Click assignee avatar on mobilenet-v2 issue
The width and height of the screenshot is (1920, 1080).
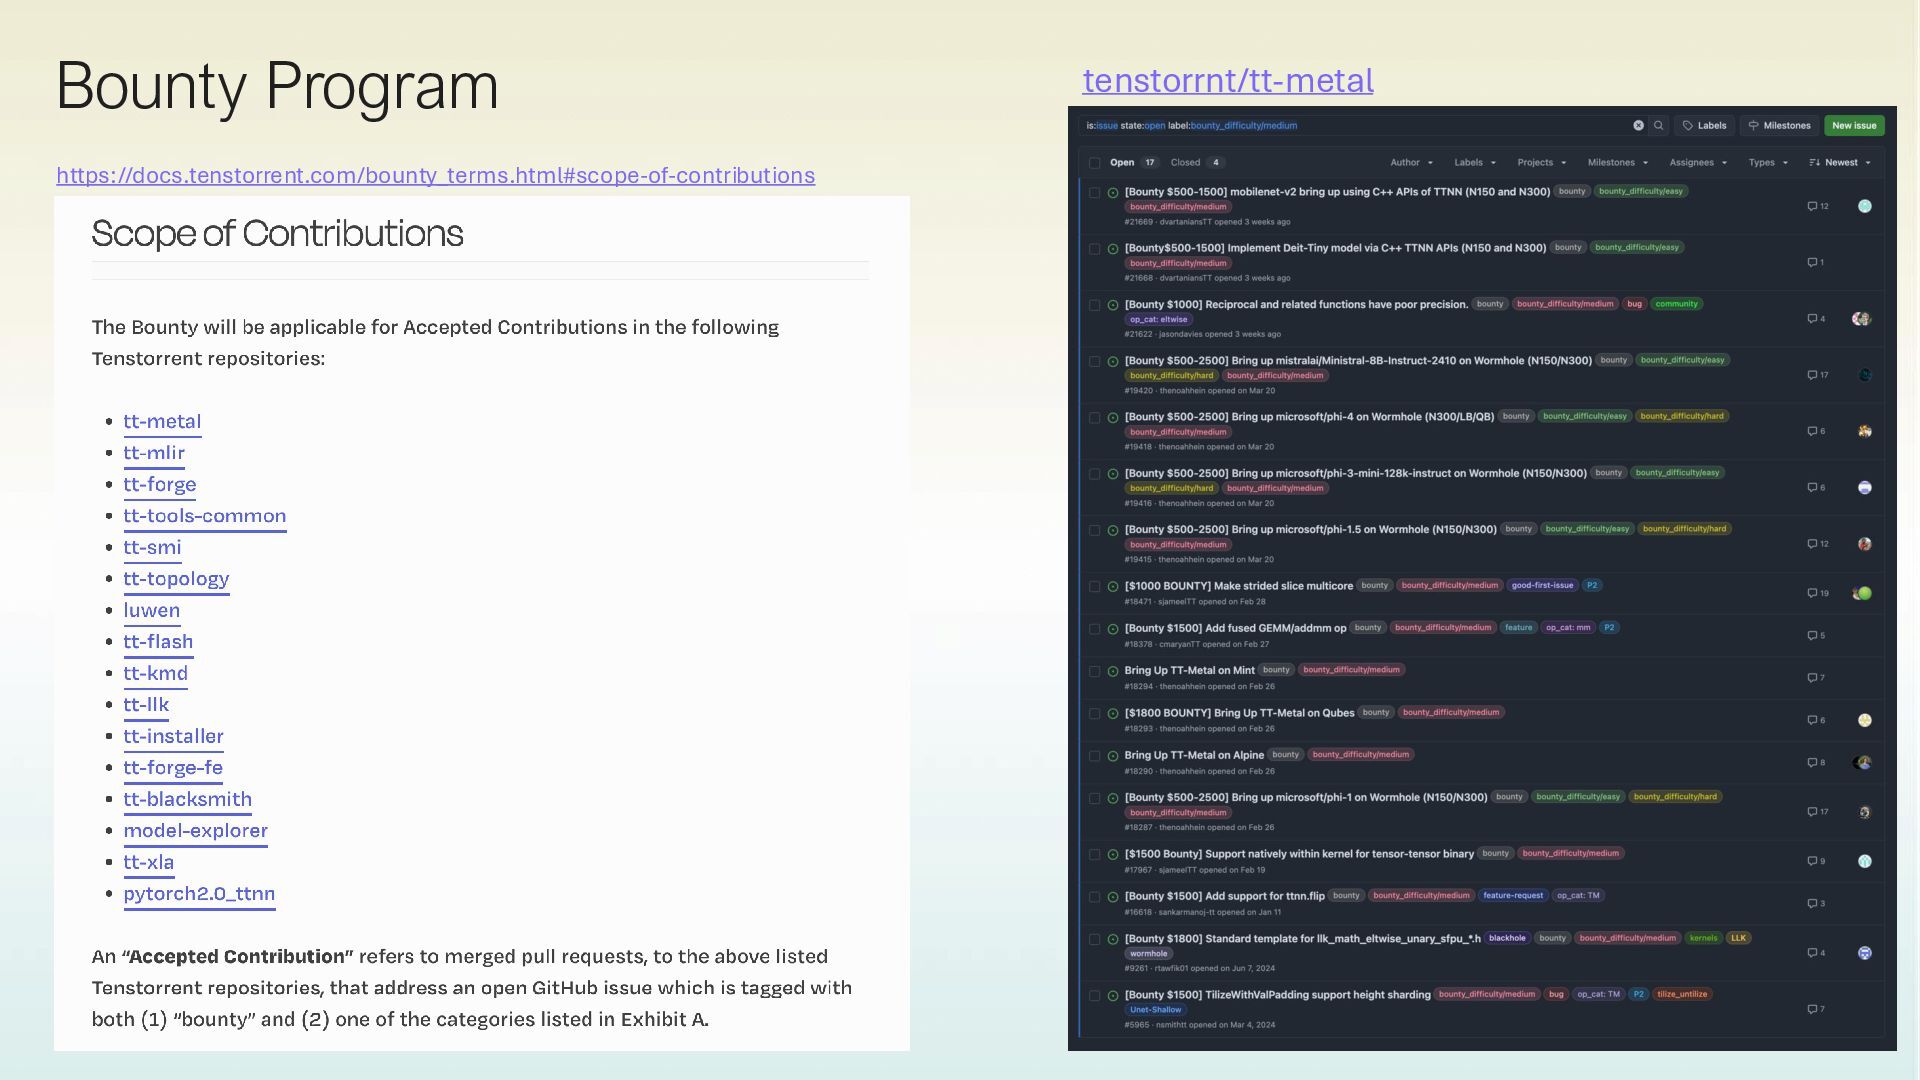pos(1864,206)
